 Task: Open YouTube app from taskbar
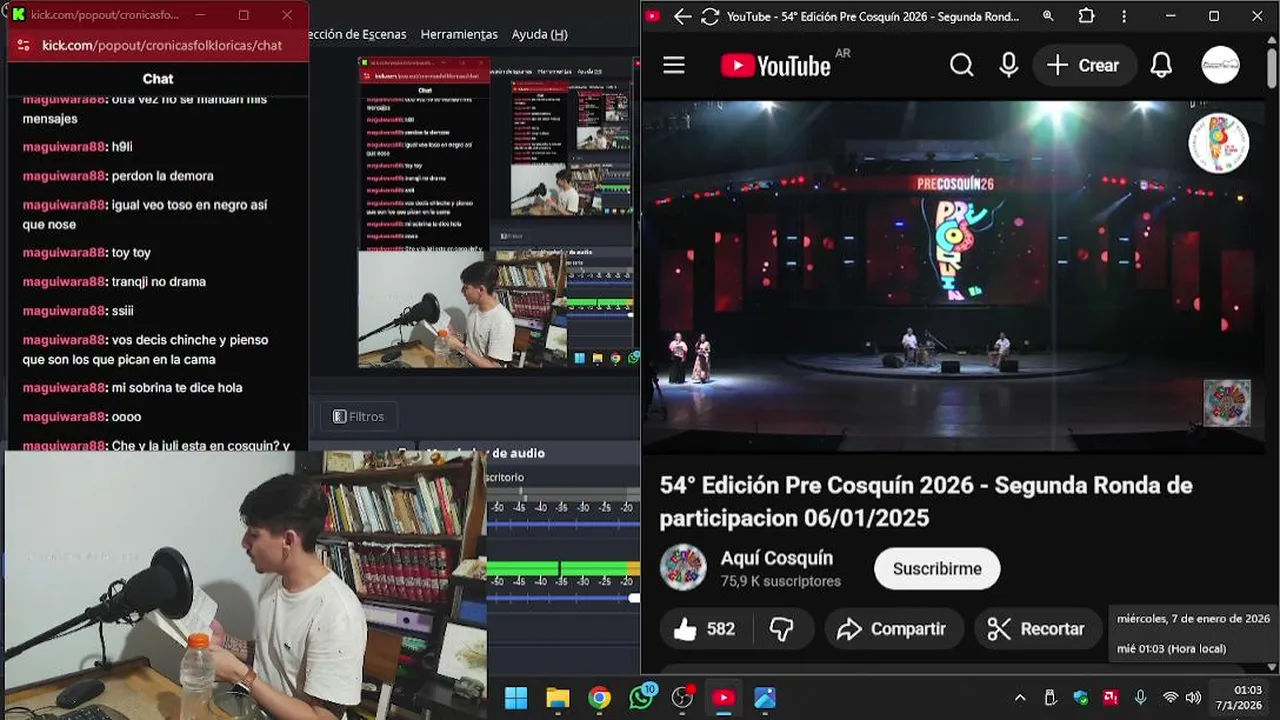click(x=724, y=698)
